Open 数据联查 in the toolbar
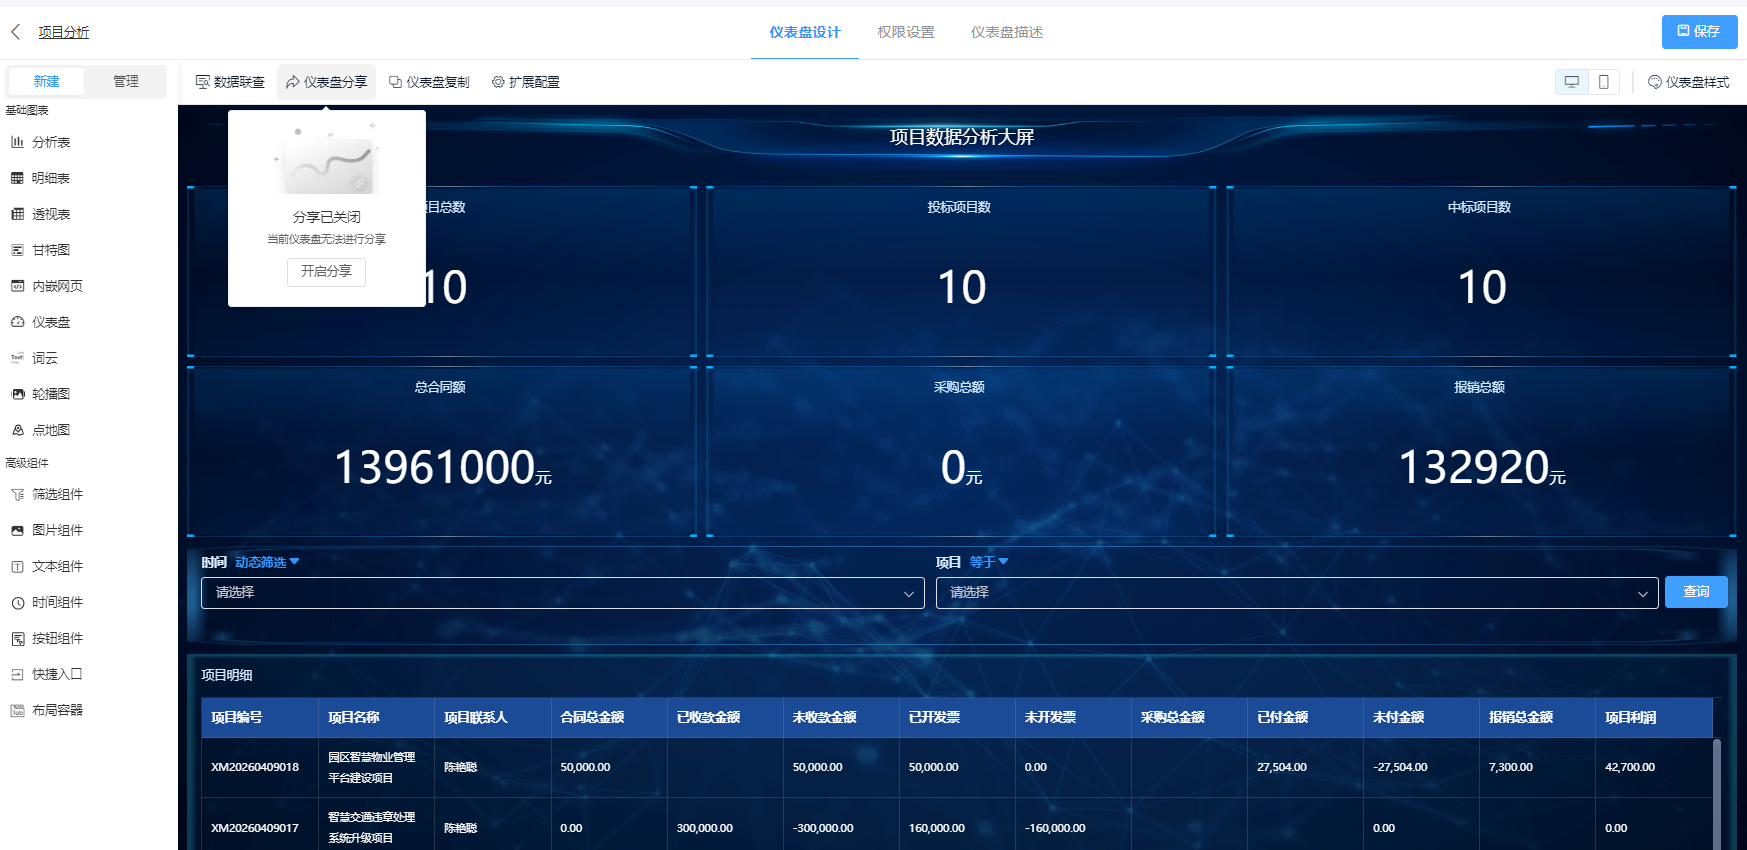This screenshot has width=1747, height=850. [x=230, y=82]
